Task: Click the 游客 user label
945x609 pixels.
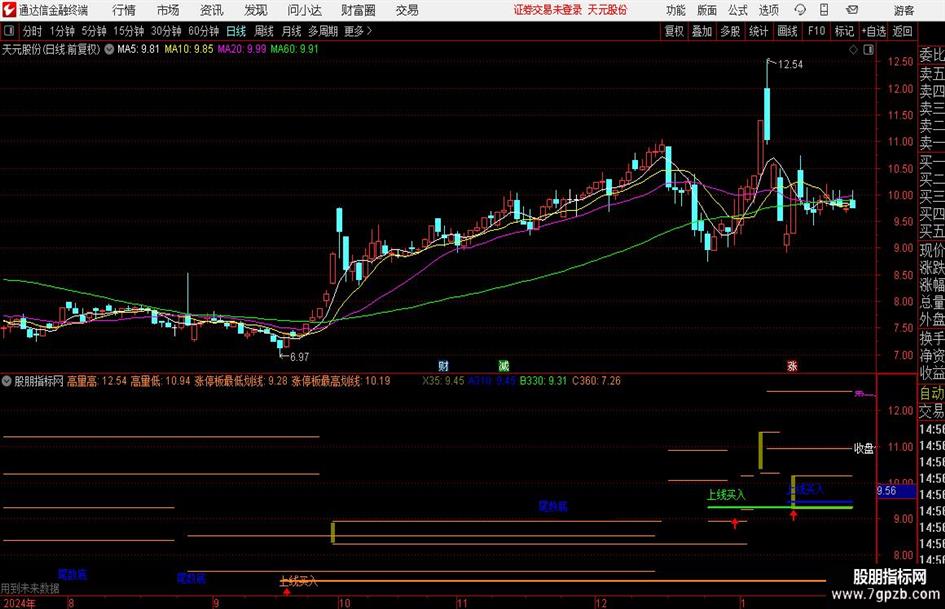Action: click(904, 10)
